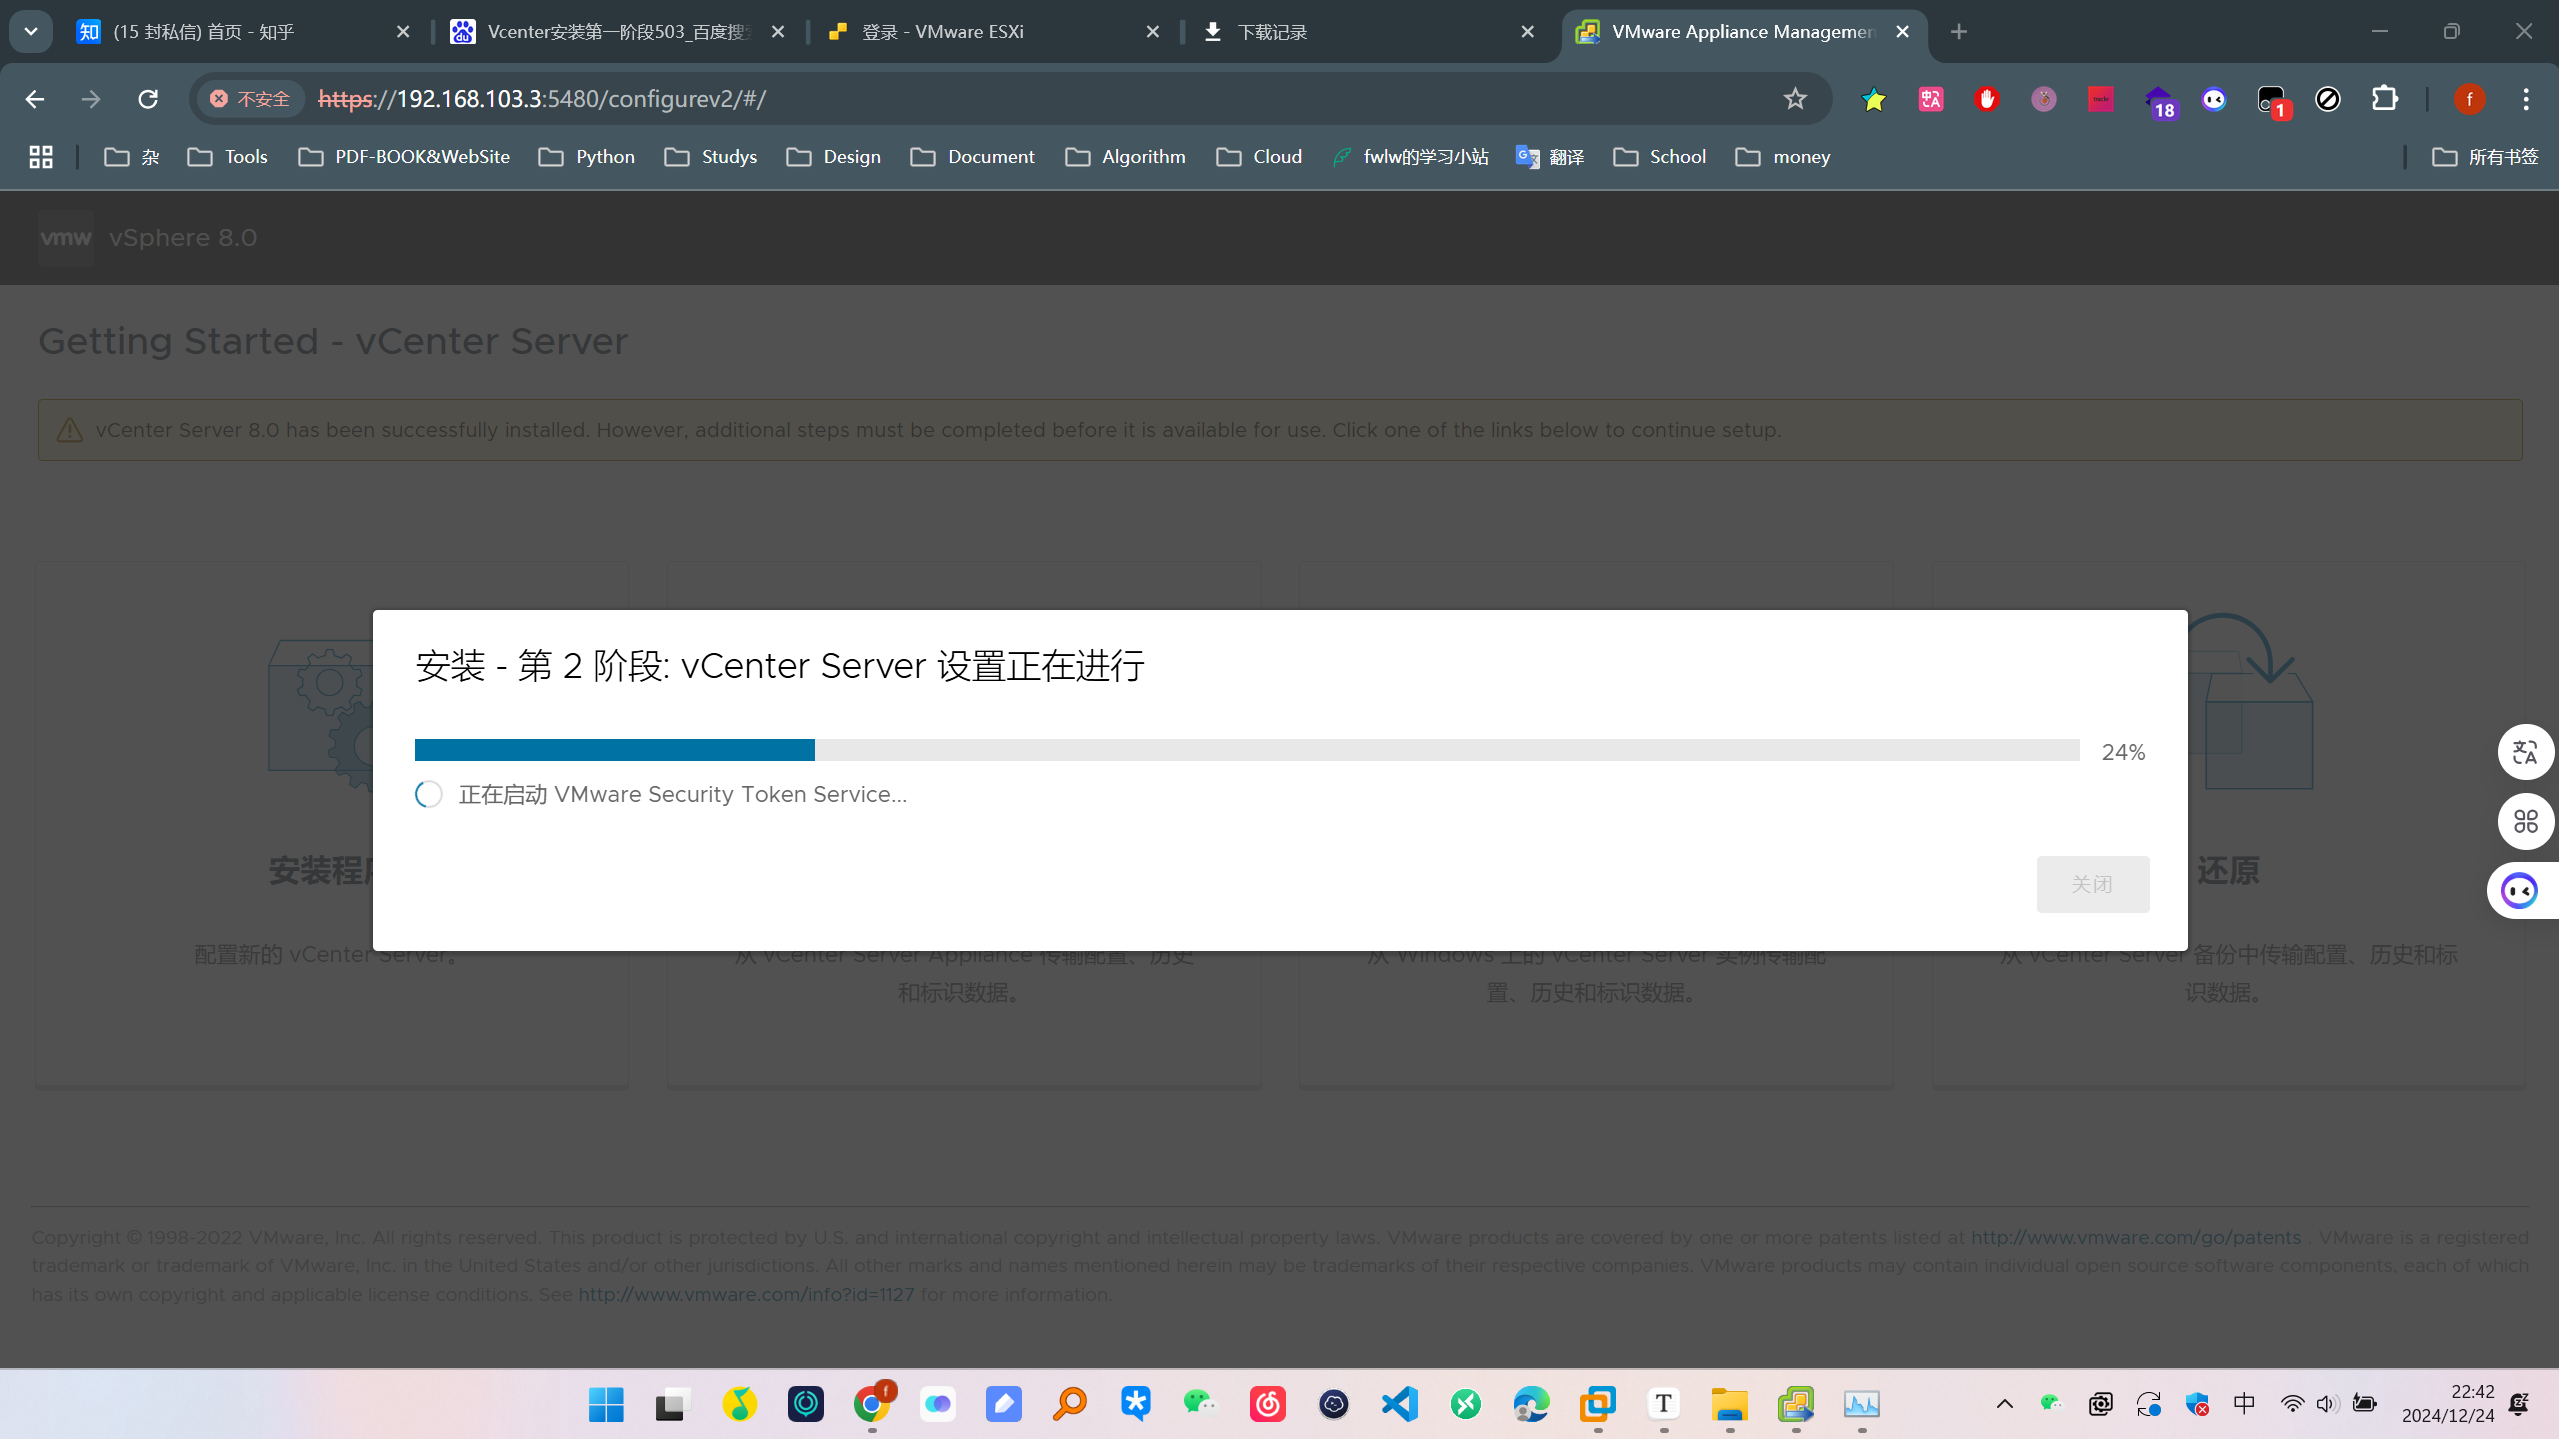Open the vmware.com/info?id=1127 link

[746, 1294]
